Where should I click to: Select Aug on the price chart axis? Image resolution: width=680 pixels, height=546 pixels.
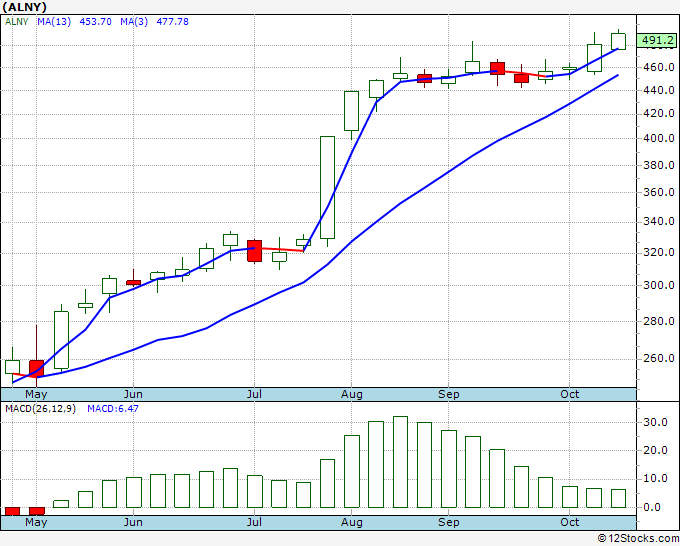coord(351,394)
